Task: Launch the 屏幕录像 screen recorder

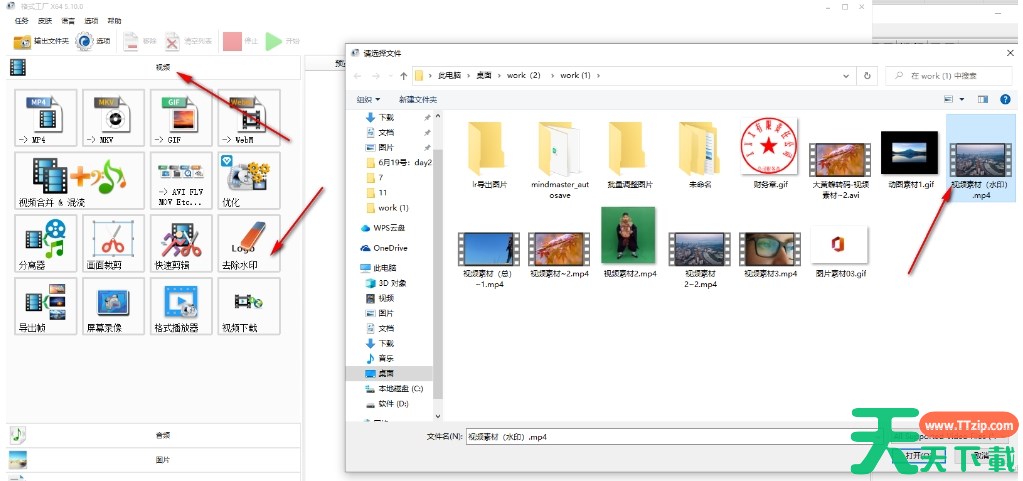Action: click(113, 306)
